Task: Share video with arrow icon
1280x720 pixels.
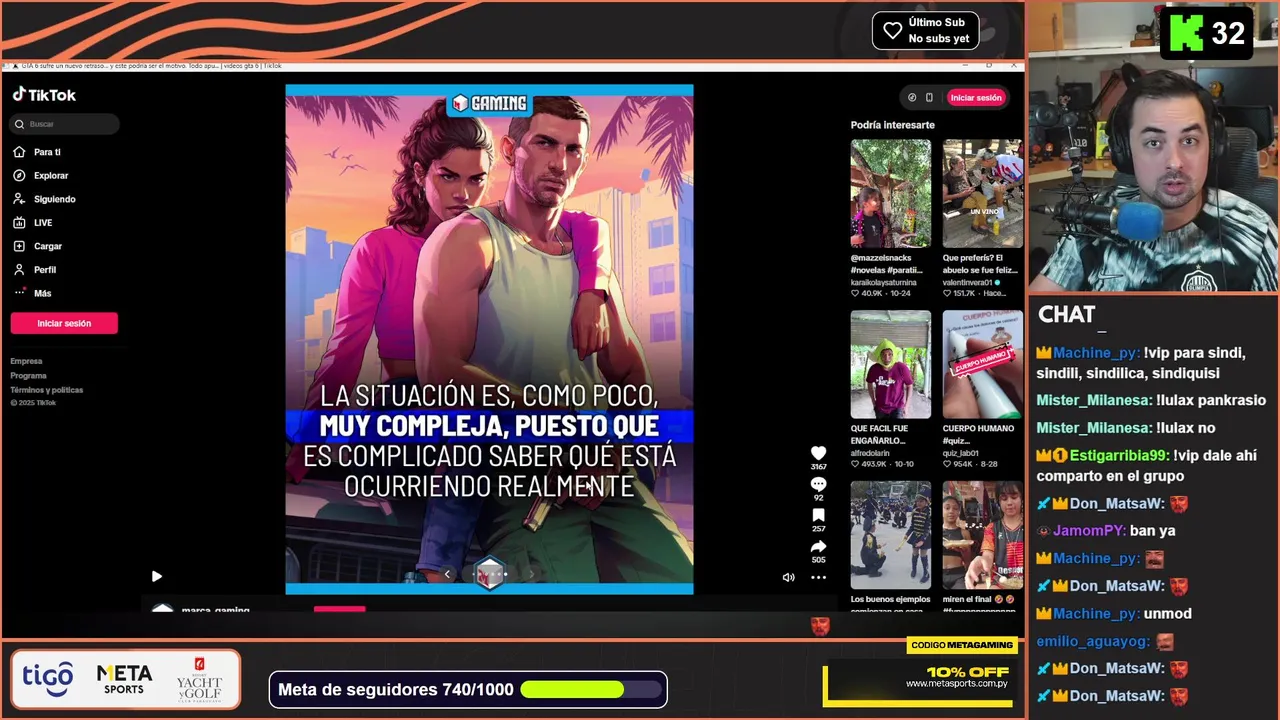Action: click(818, 547)
